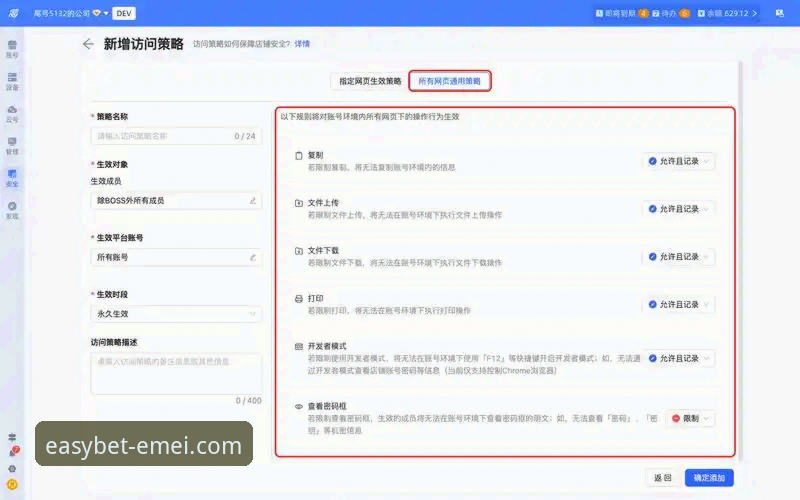Click the eye icon beside 查看密码框

[299, 407]
